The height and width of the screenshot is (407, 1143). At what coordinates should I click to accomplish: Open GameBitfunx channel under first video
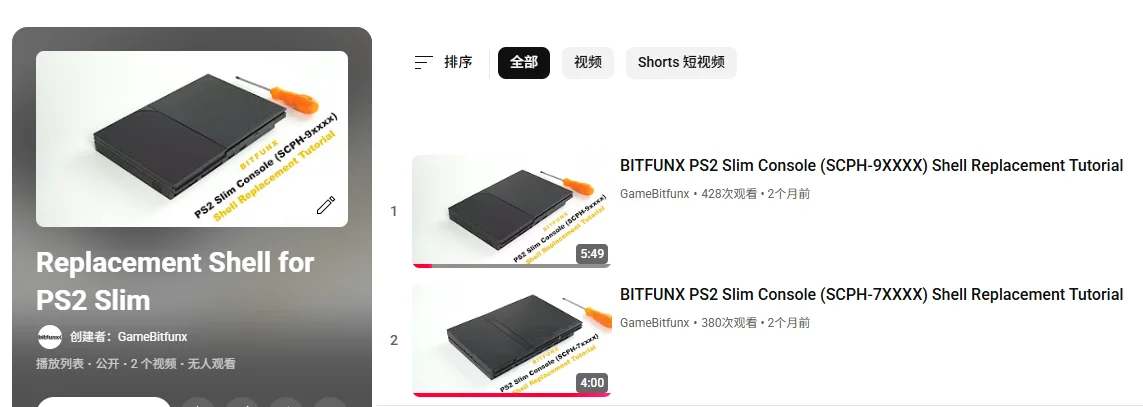pos(654,194)
